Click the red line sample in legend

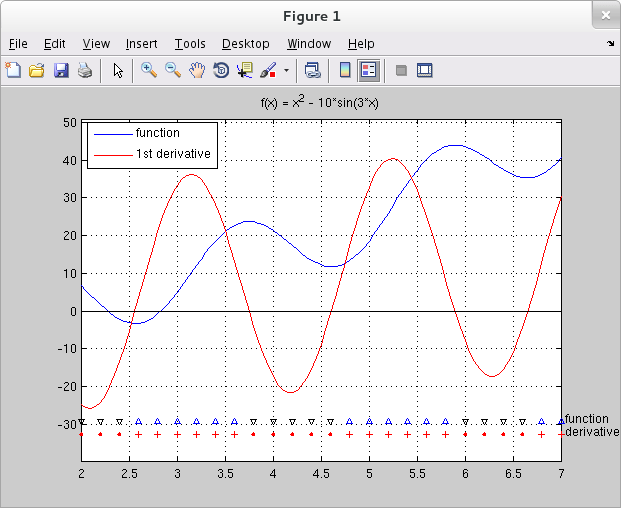tap(113, 155)
